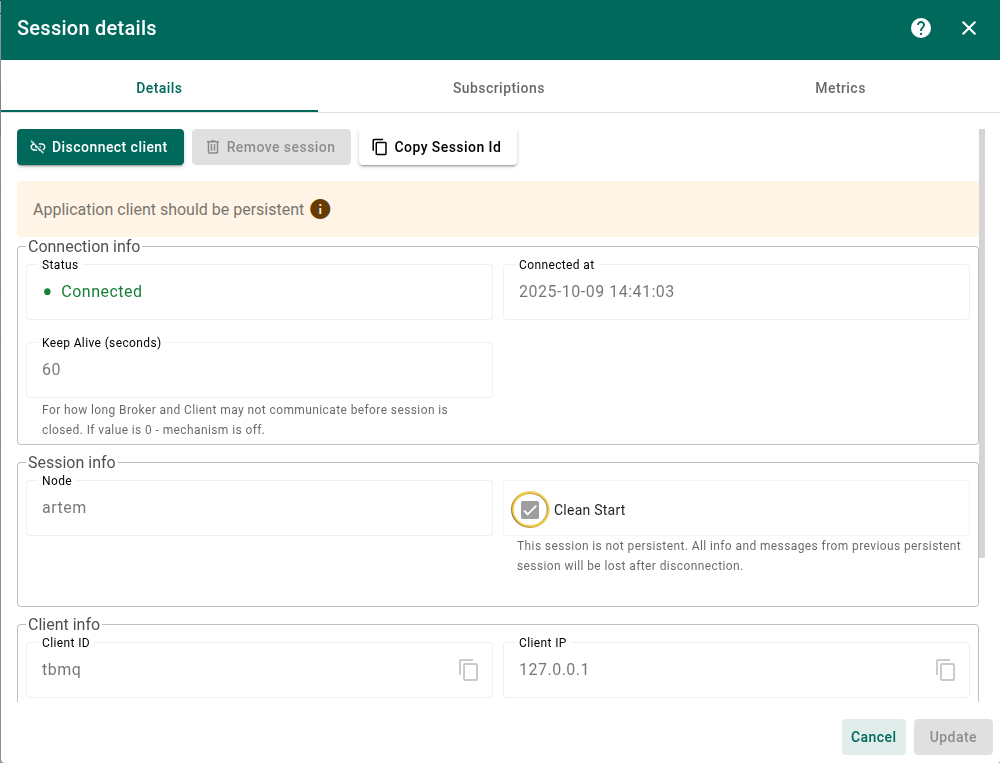Screen dimensions: 1000x763
Task: Open the Metrics tab
Action: click(x=839, y=88)
